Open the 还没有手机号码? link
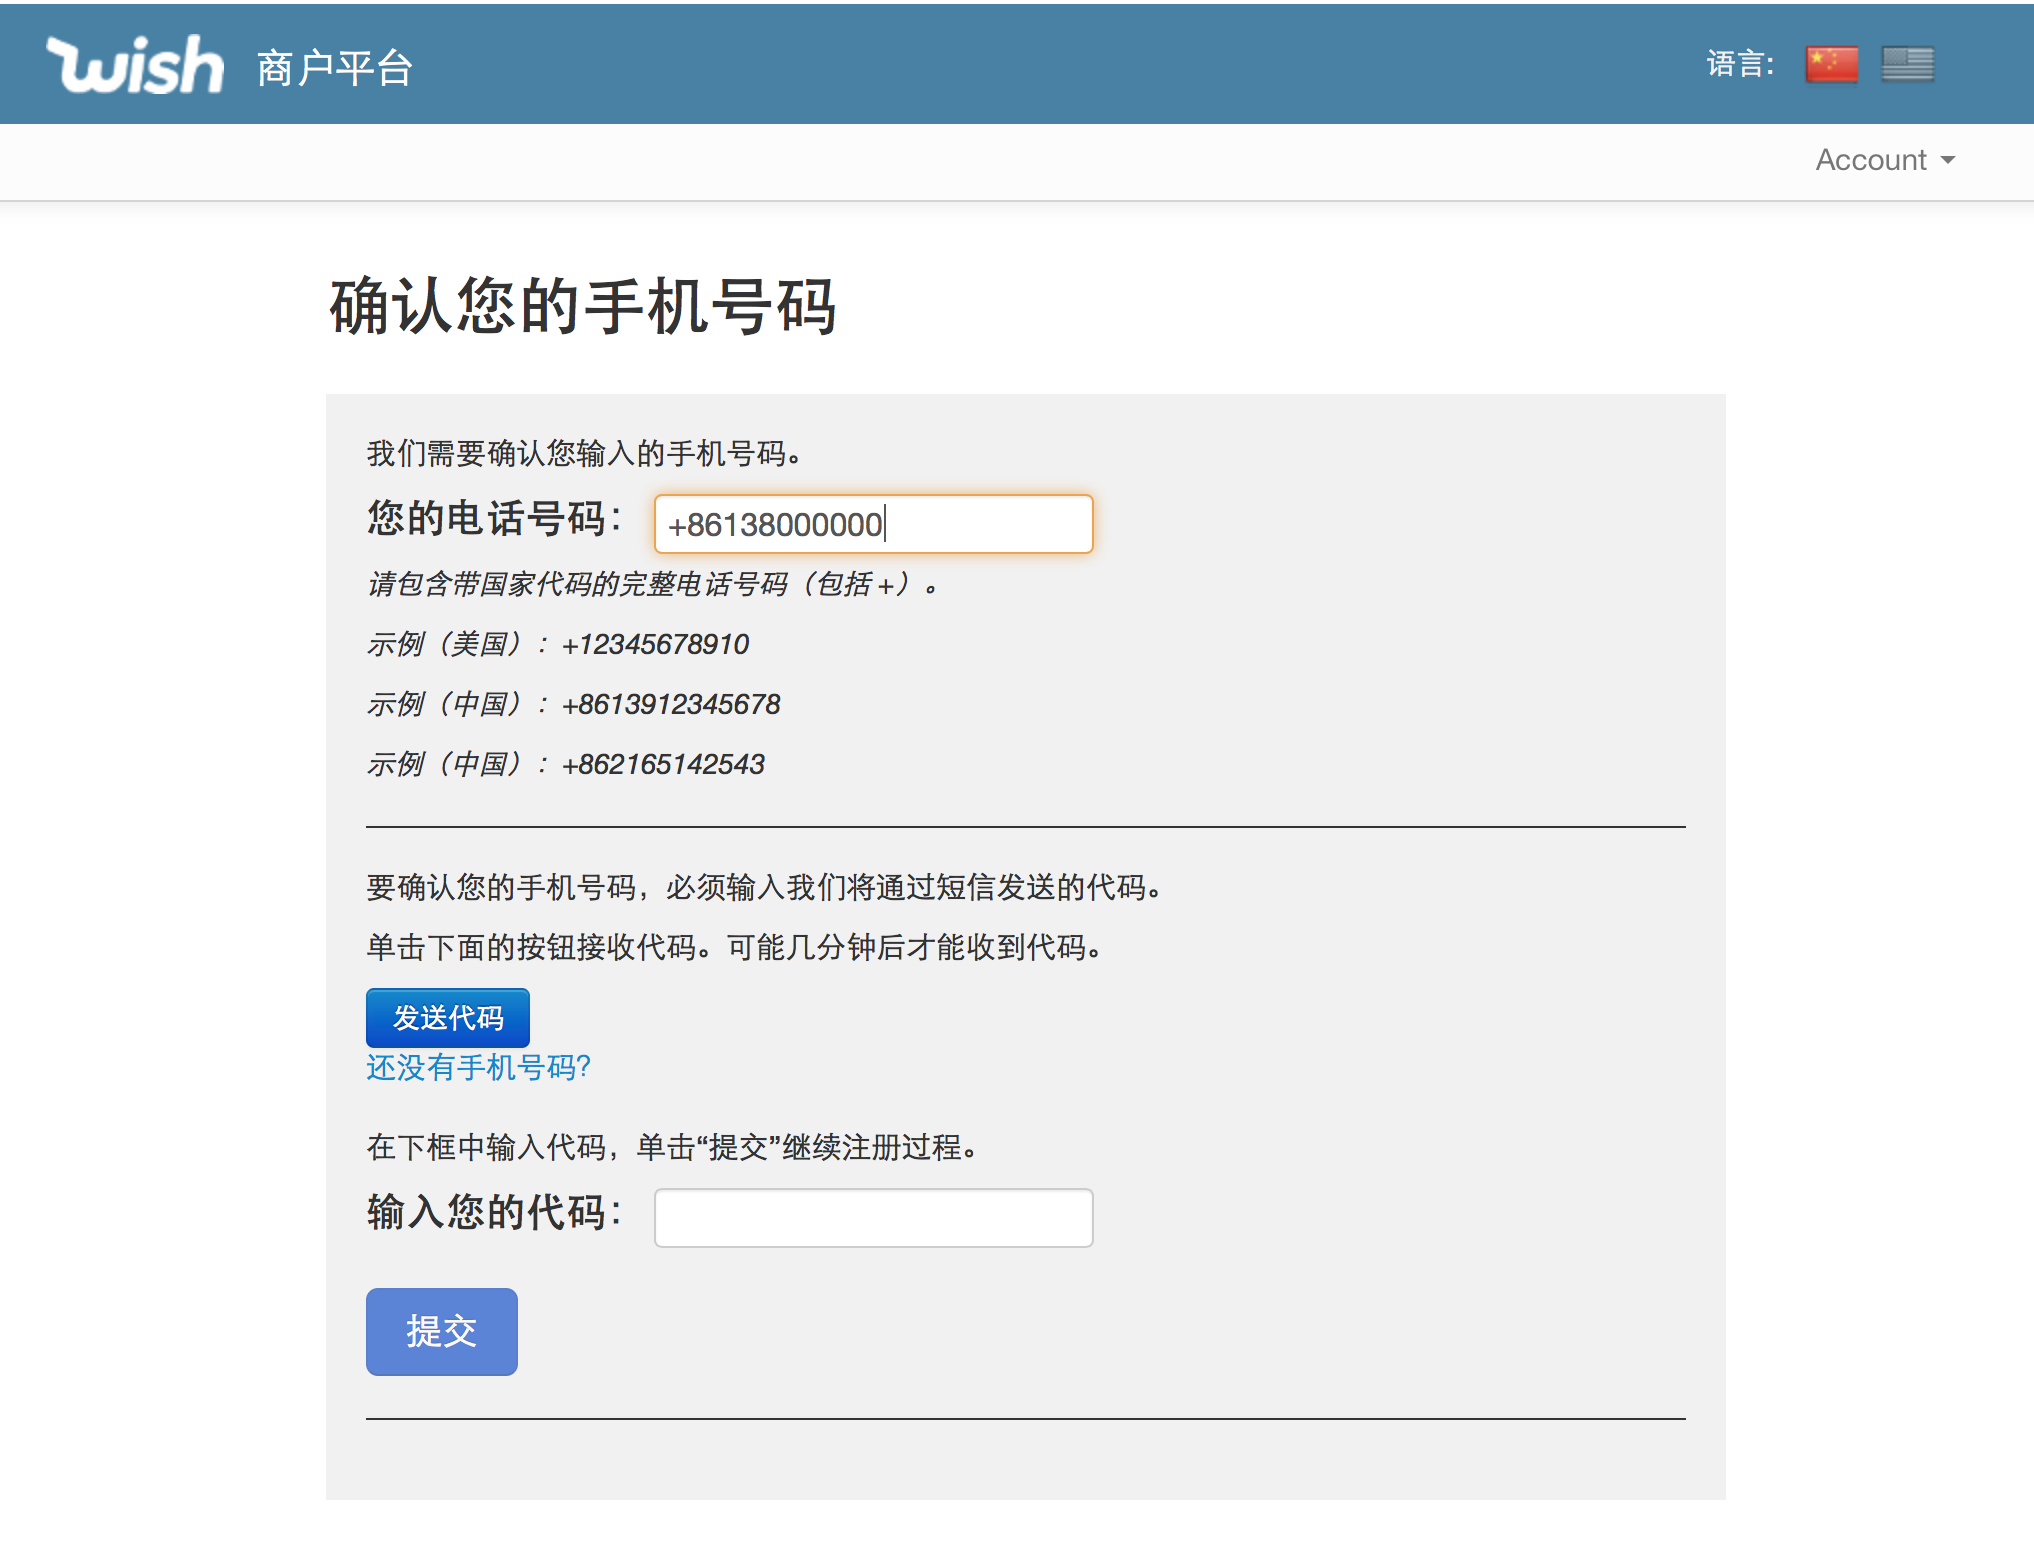 [x=478, y=1068]
